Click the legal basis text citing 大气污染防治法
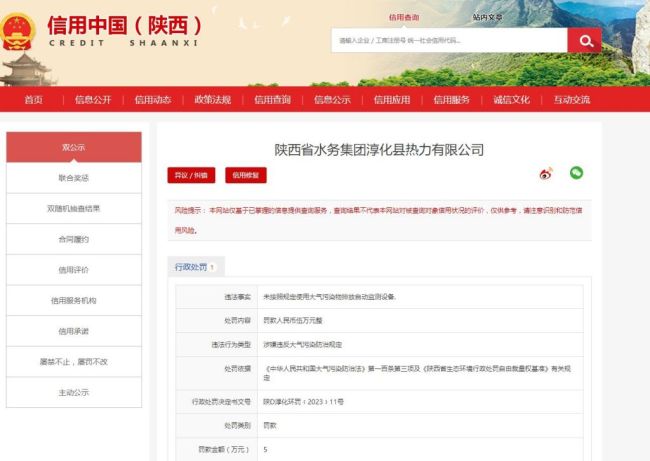 point(417,373)
